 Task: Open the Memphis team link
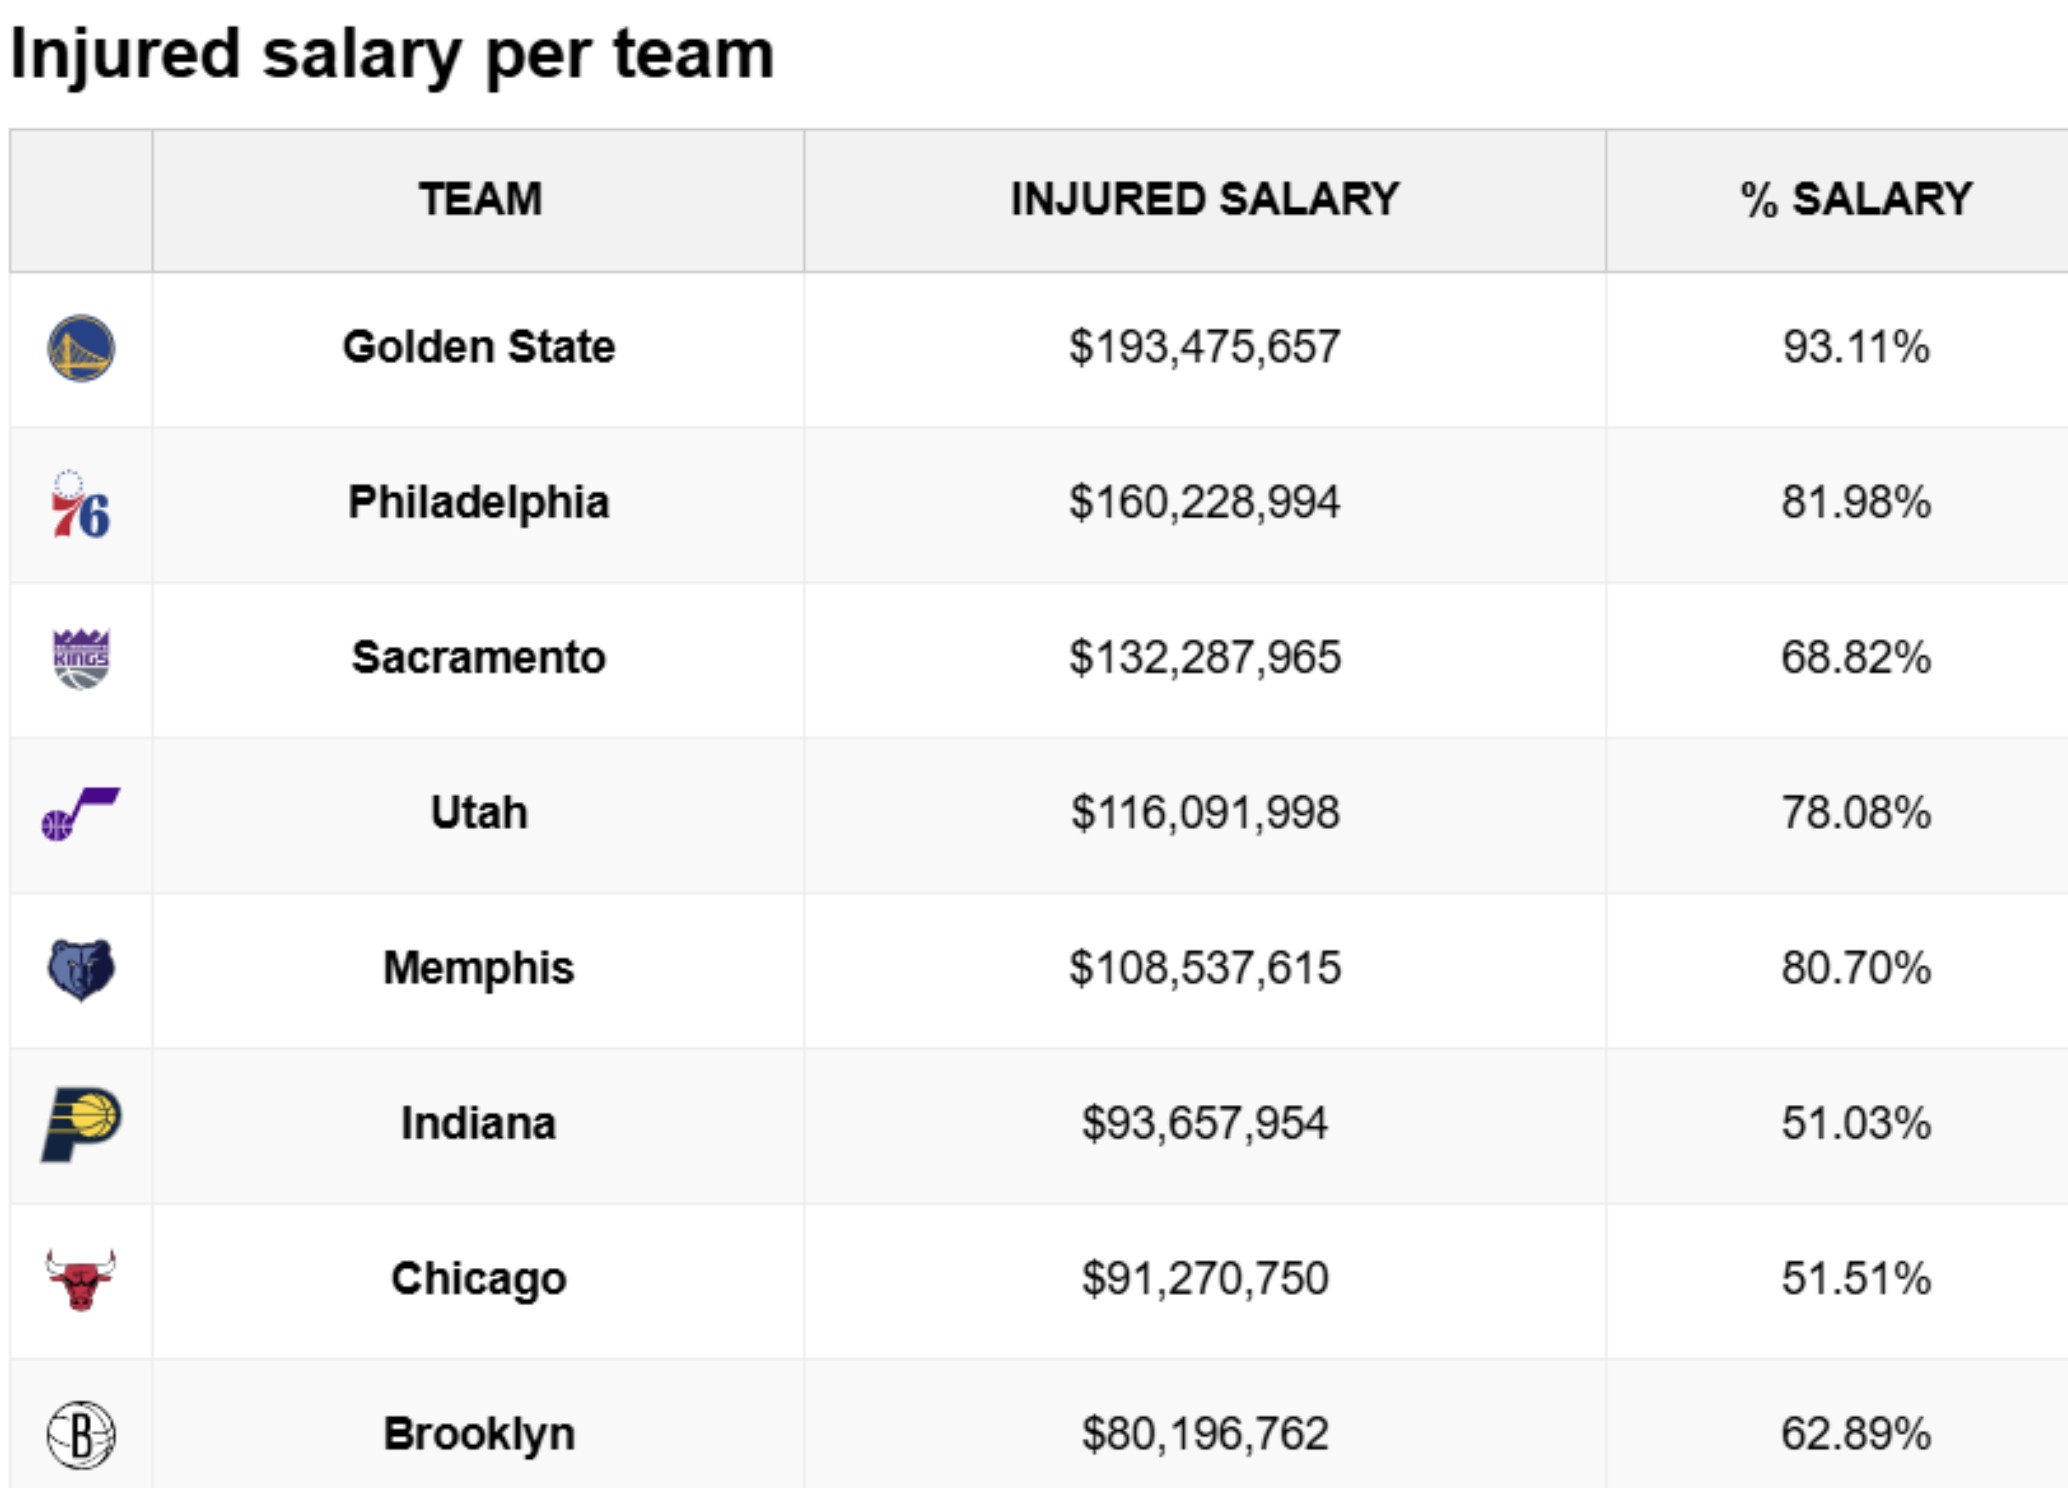tap(479, 968)
